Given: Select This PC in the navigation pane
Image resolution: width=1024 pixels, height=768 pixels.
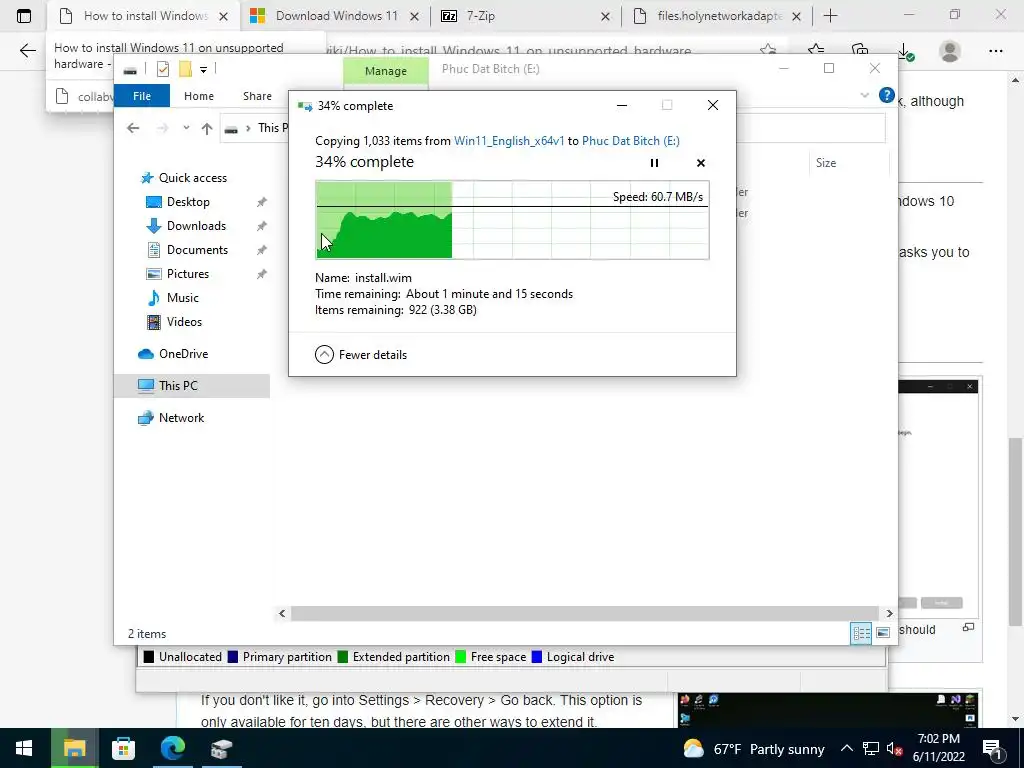Looking at the screenshot, I should [x=192, y=386].
